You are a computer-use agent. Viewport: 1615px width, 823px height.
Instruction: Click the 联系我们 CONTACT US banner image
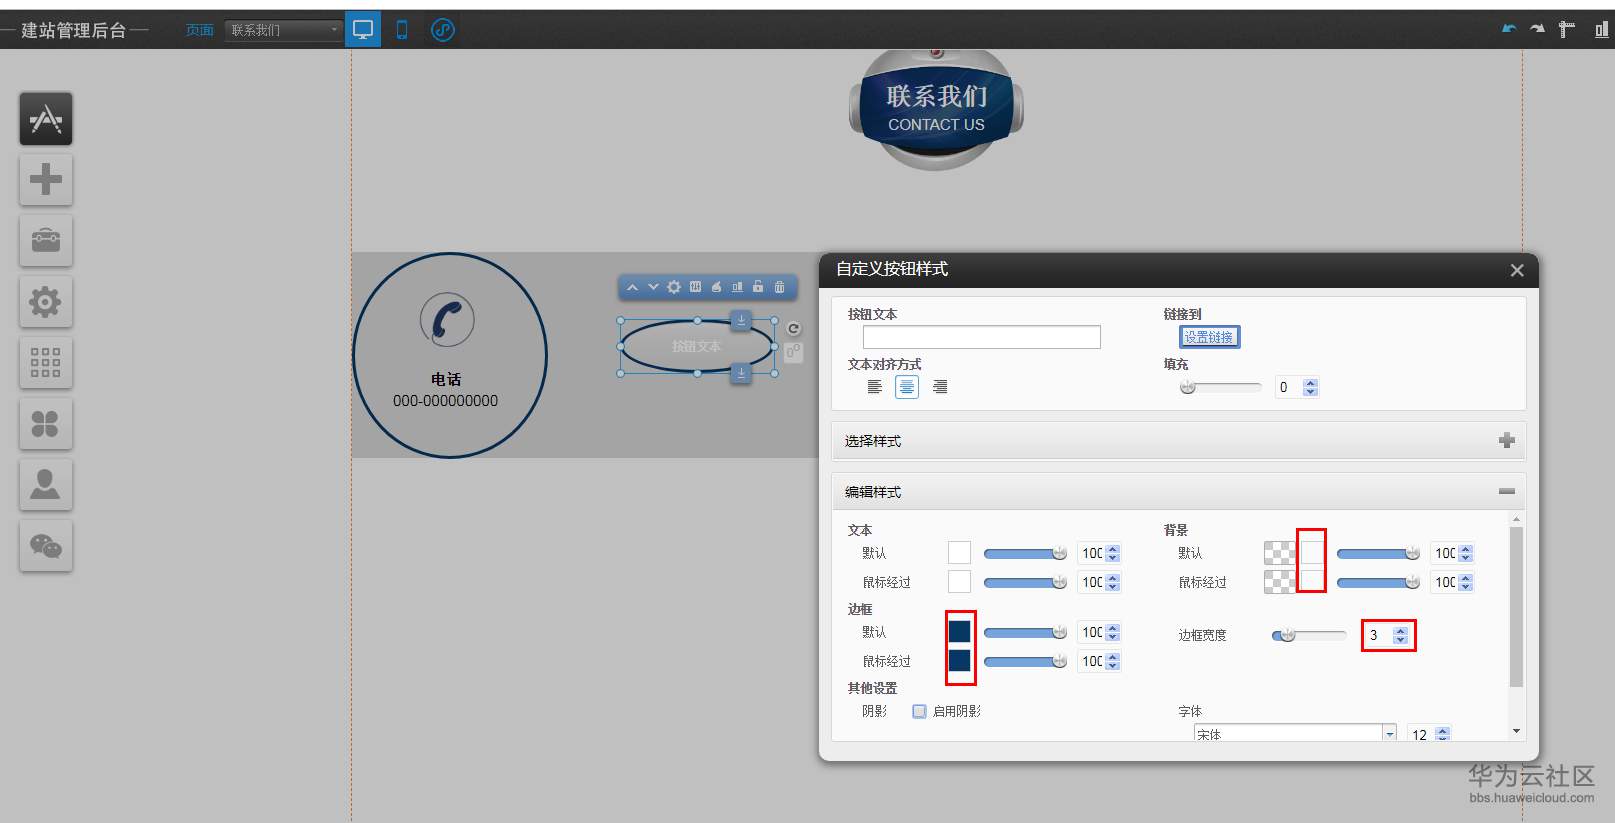(937, 109)
